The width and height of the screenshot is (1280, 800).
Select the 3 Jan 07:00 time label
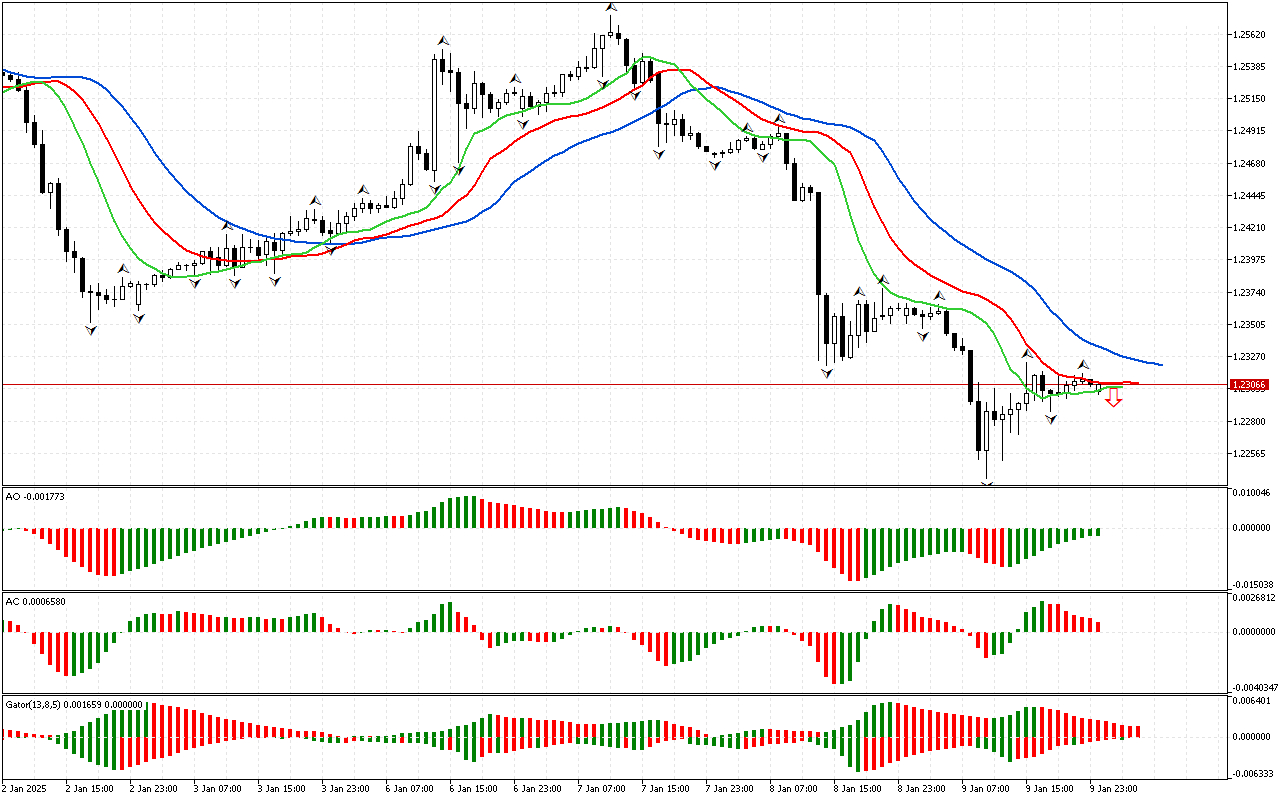click(217, 788)
